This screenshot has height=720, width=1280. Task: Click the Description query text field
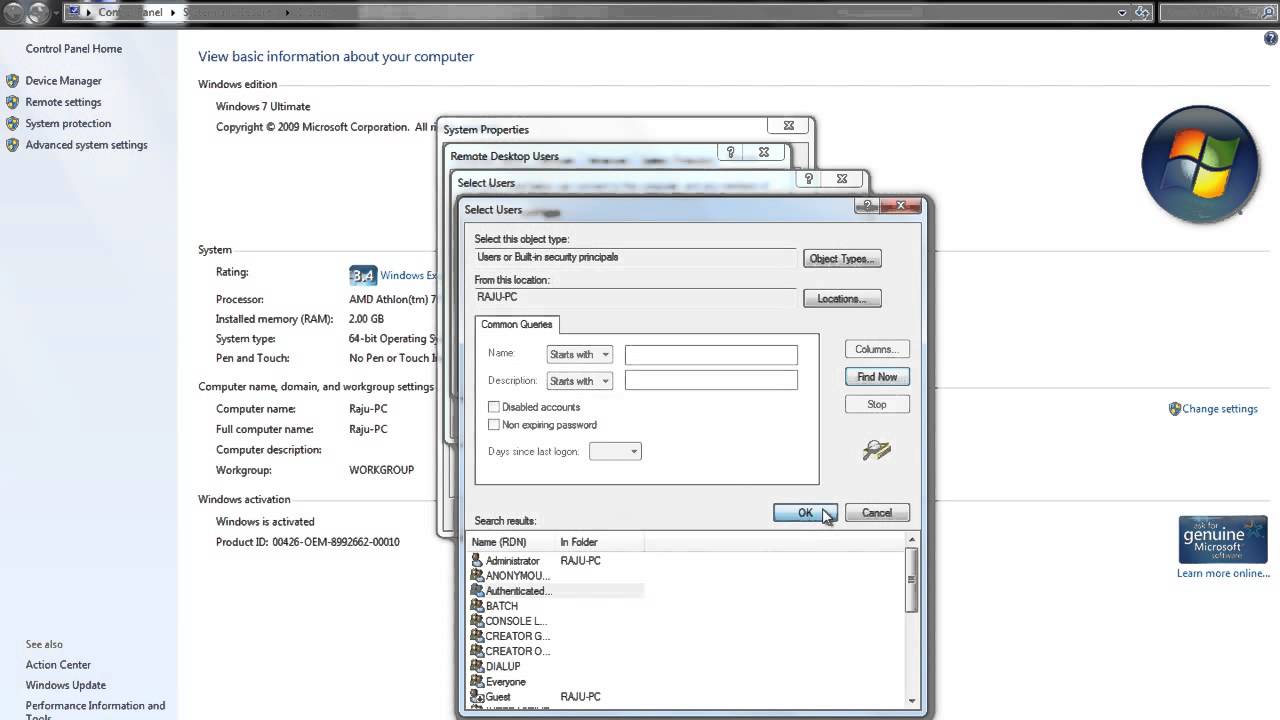pyautogui.click(x=711, y=381)
